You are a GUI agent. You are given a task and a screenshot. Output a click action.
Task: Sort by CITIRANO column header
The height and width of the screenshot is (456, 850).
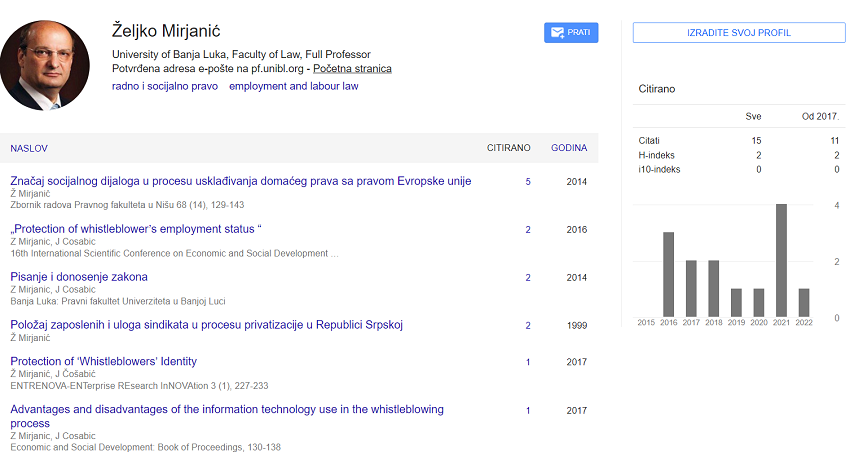[508, 148]
